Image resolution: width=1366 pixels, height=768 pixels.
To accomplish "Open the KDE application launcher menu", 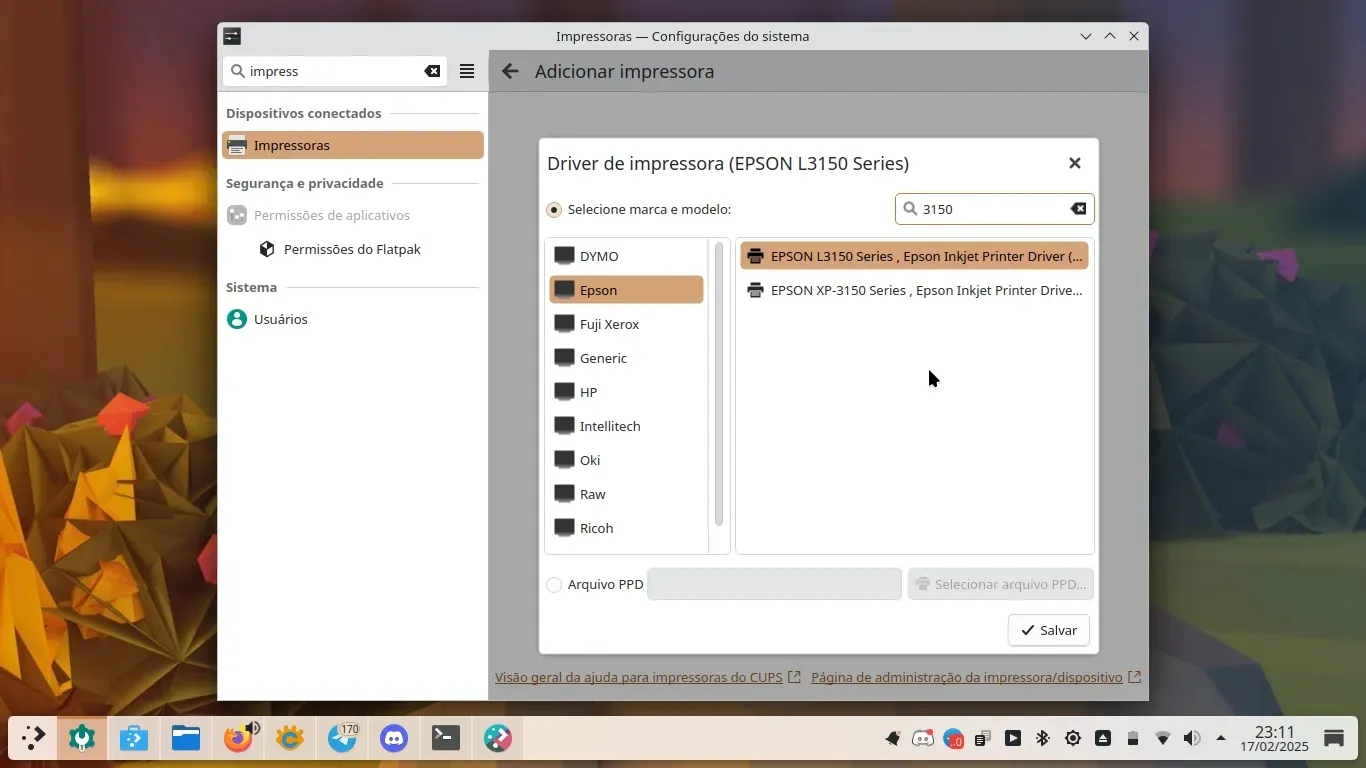I will click(x=33, y=739).
